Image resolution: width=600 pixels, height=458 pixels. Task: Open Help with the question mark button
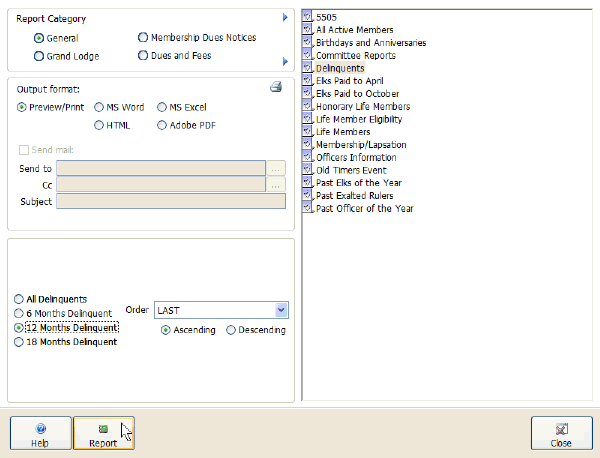[40, 434]
